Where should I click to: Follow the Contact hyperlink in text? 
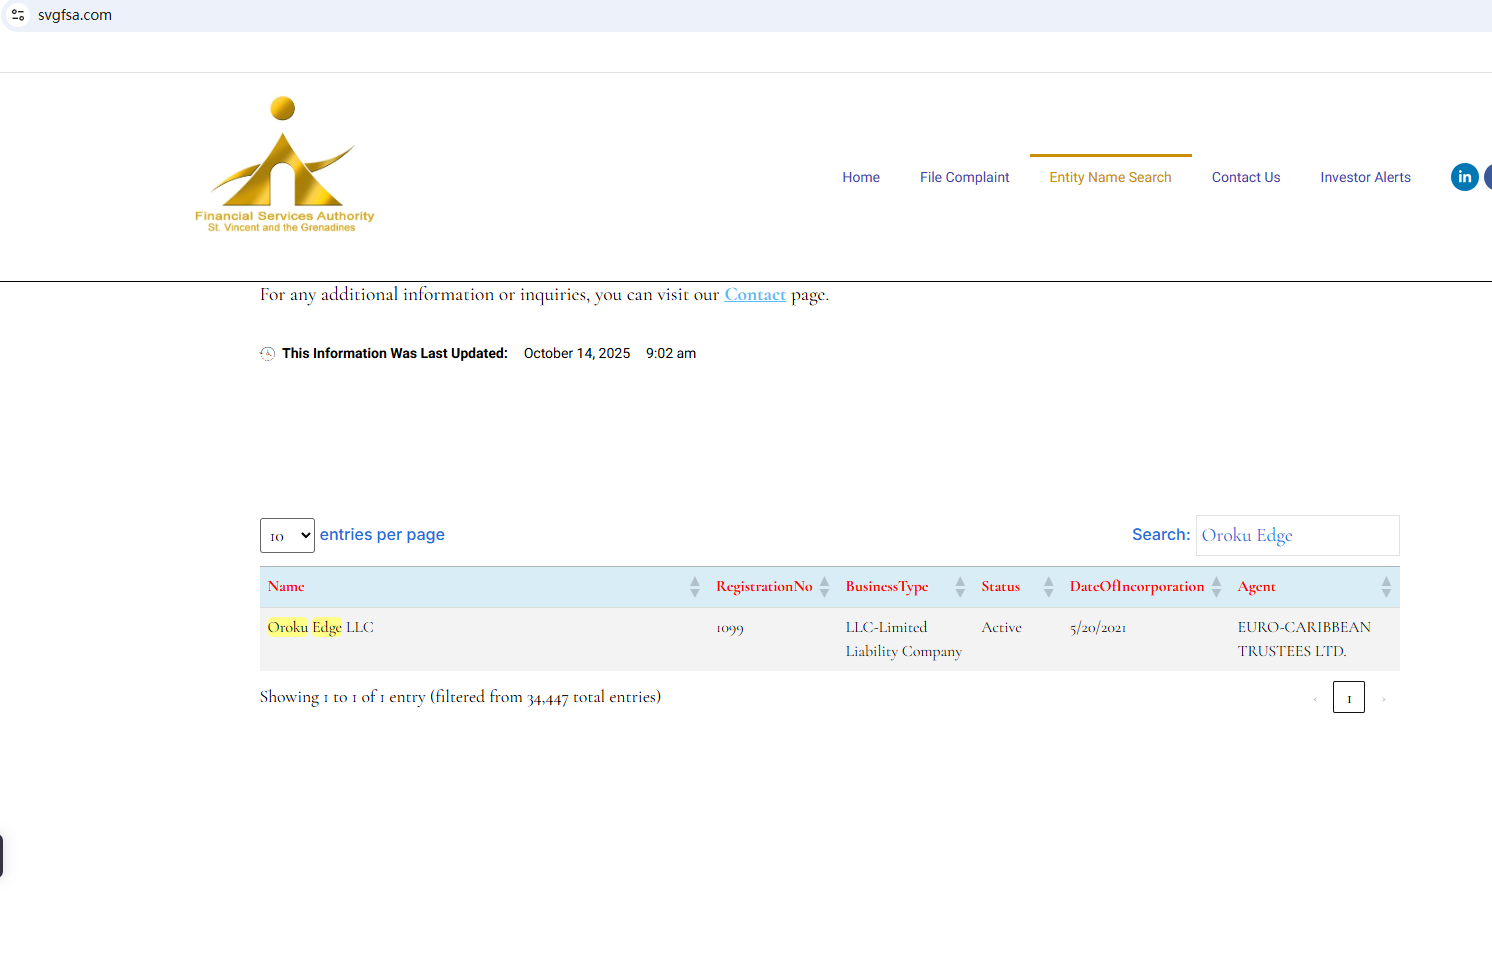pyautogui.click(x=755, y=295)
